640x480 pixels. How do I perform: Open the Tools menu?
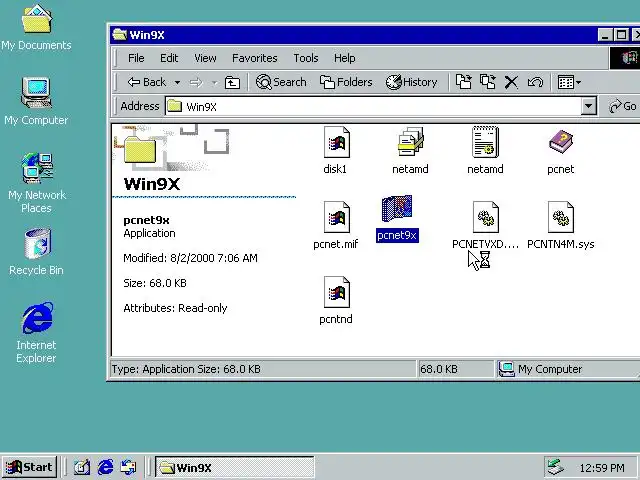(306, 58)
